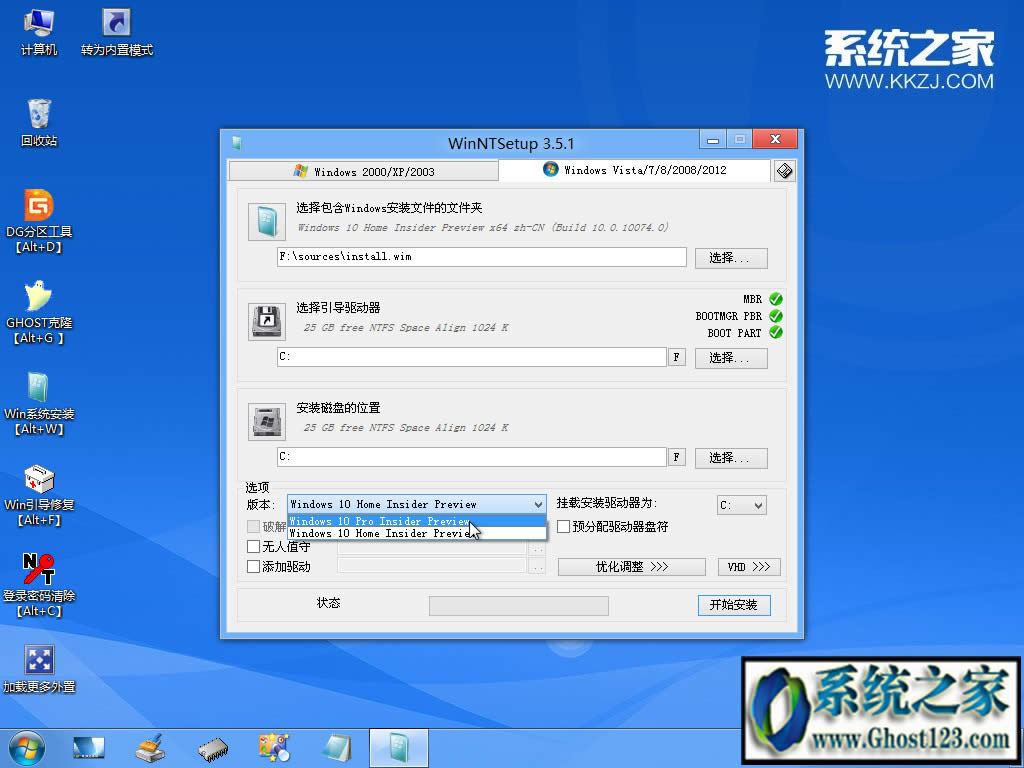
Task: Click the install location C: path field
Action: (472, 457)
